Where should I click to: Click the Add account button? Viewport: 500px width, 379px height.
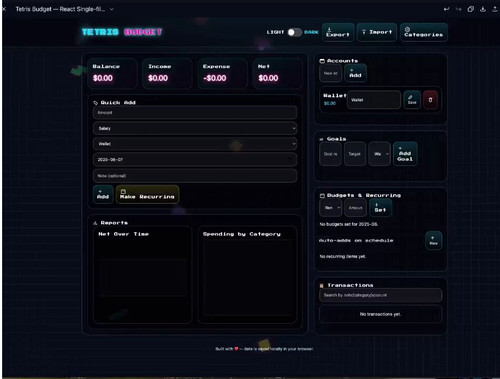pyautogui.click(x=355, y=73)
